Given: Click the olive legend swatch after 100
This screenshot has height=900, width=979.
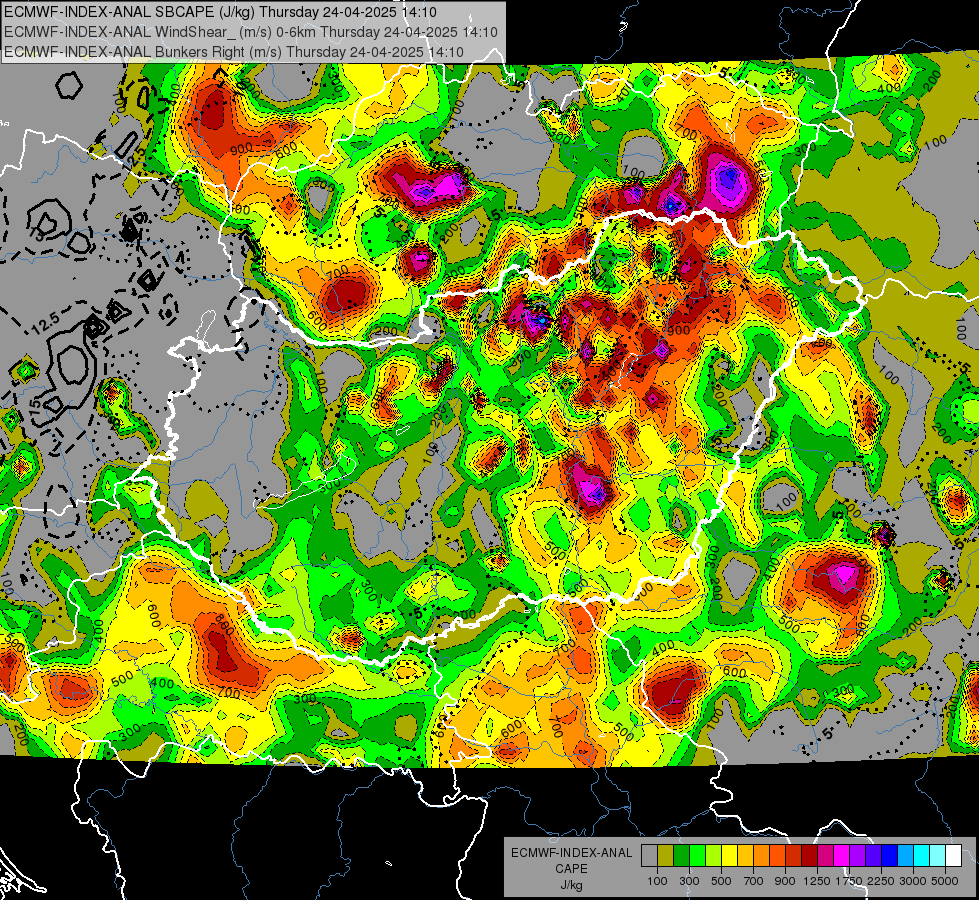Looking at the screenshot, I should (666, 856).
